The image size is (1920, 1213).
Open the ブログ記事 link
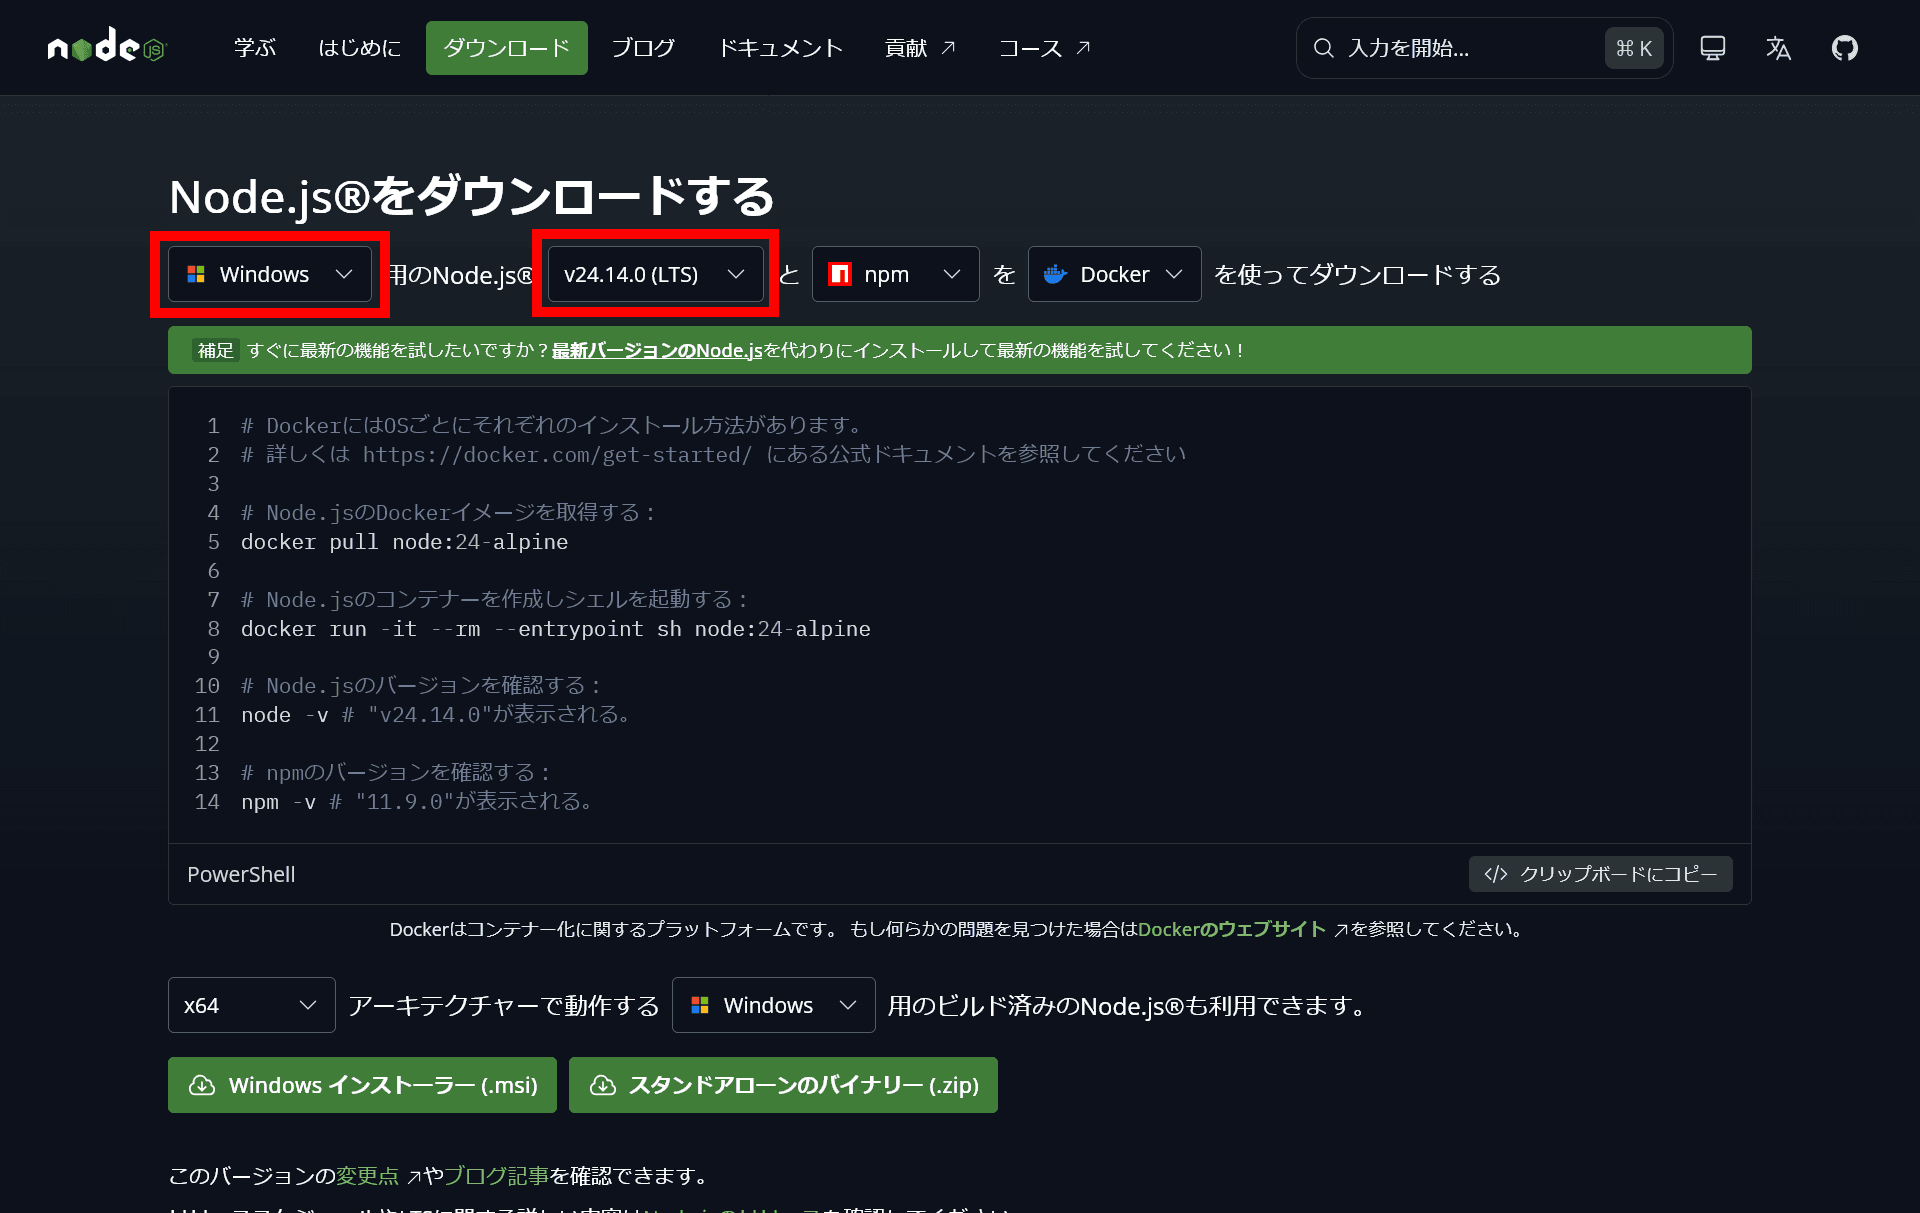pyautogui.click(x=496, y=1176)
